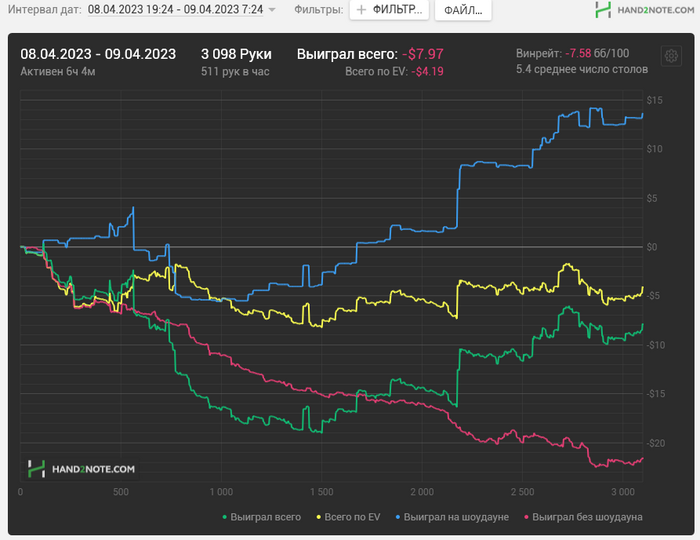
Task: Click the Выиграл всего -$7.97 value
Action: [x=423, y=54]
